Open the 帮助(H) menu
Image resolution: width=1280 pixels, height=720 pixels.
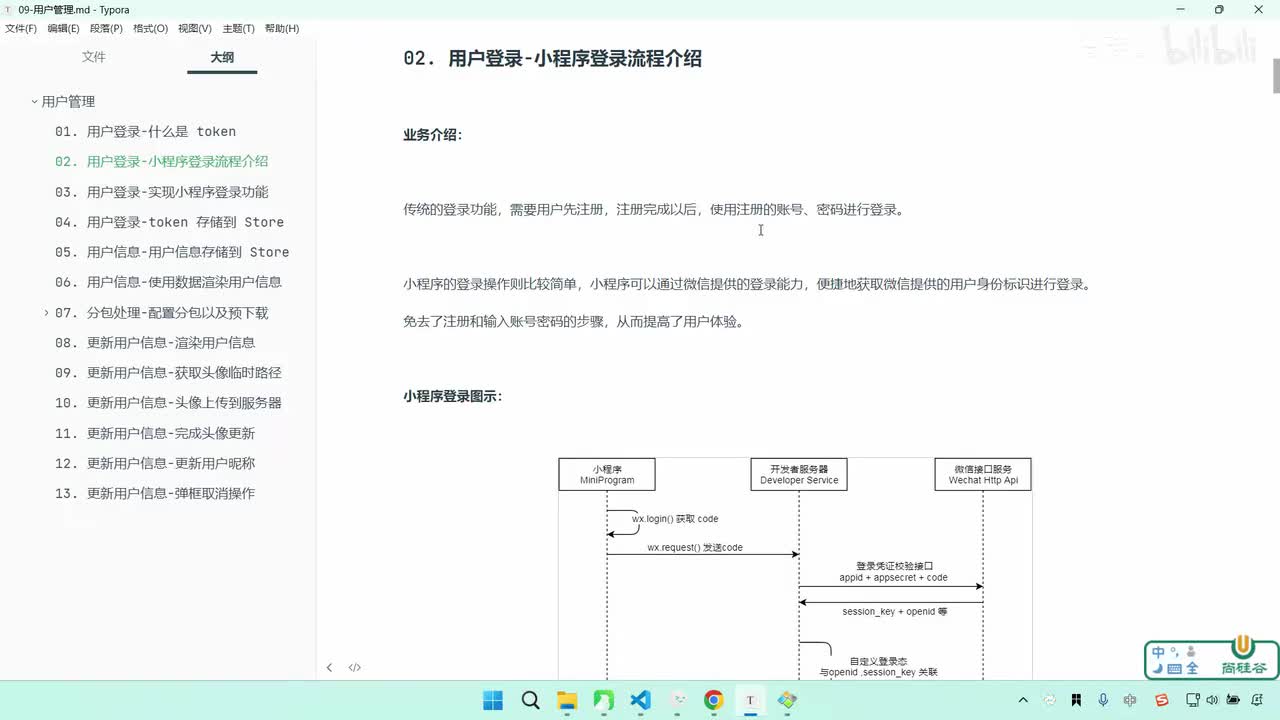click(x=282, y=29)
